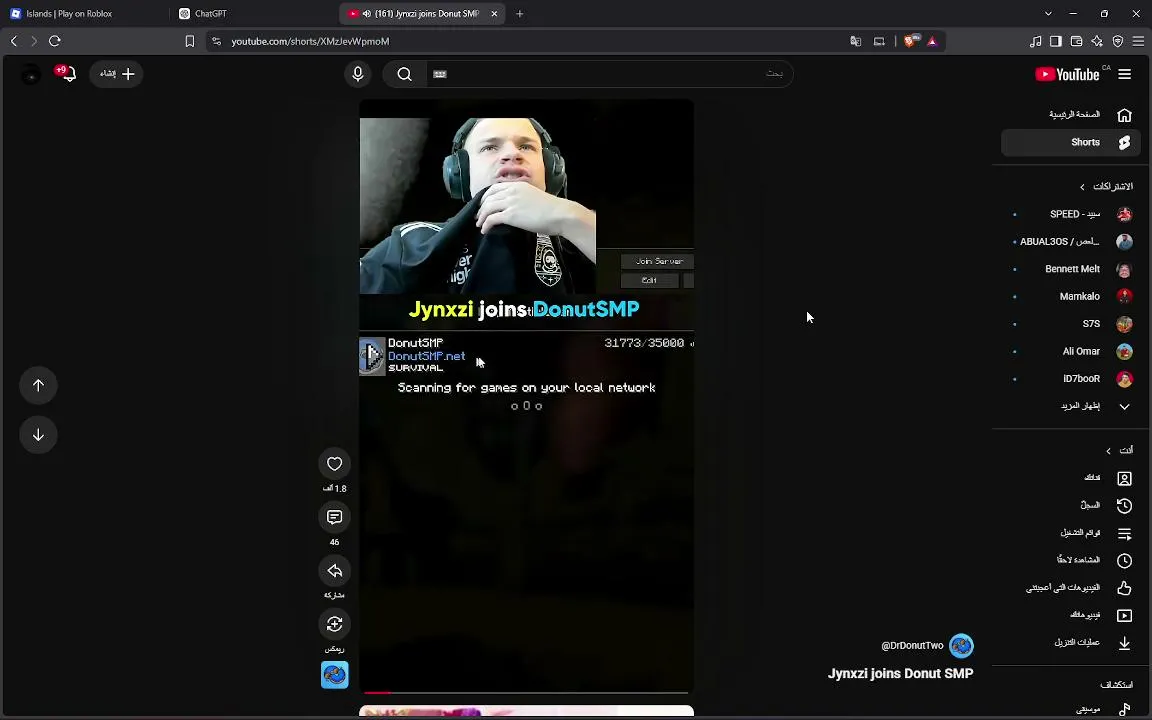Open a new browser tab
The image size is (1152, 720).
tap(519, 13)
